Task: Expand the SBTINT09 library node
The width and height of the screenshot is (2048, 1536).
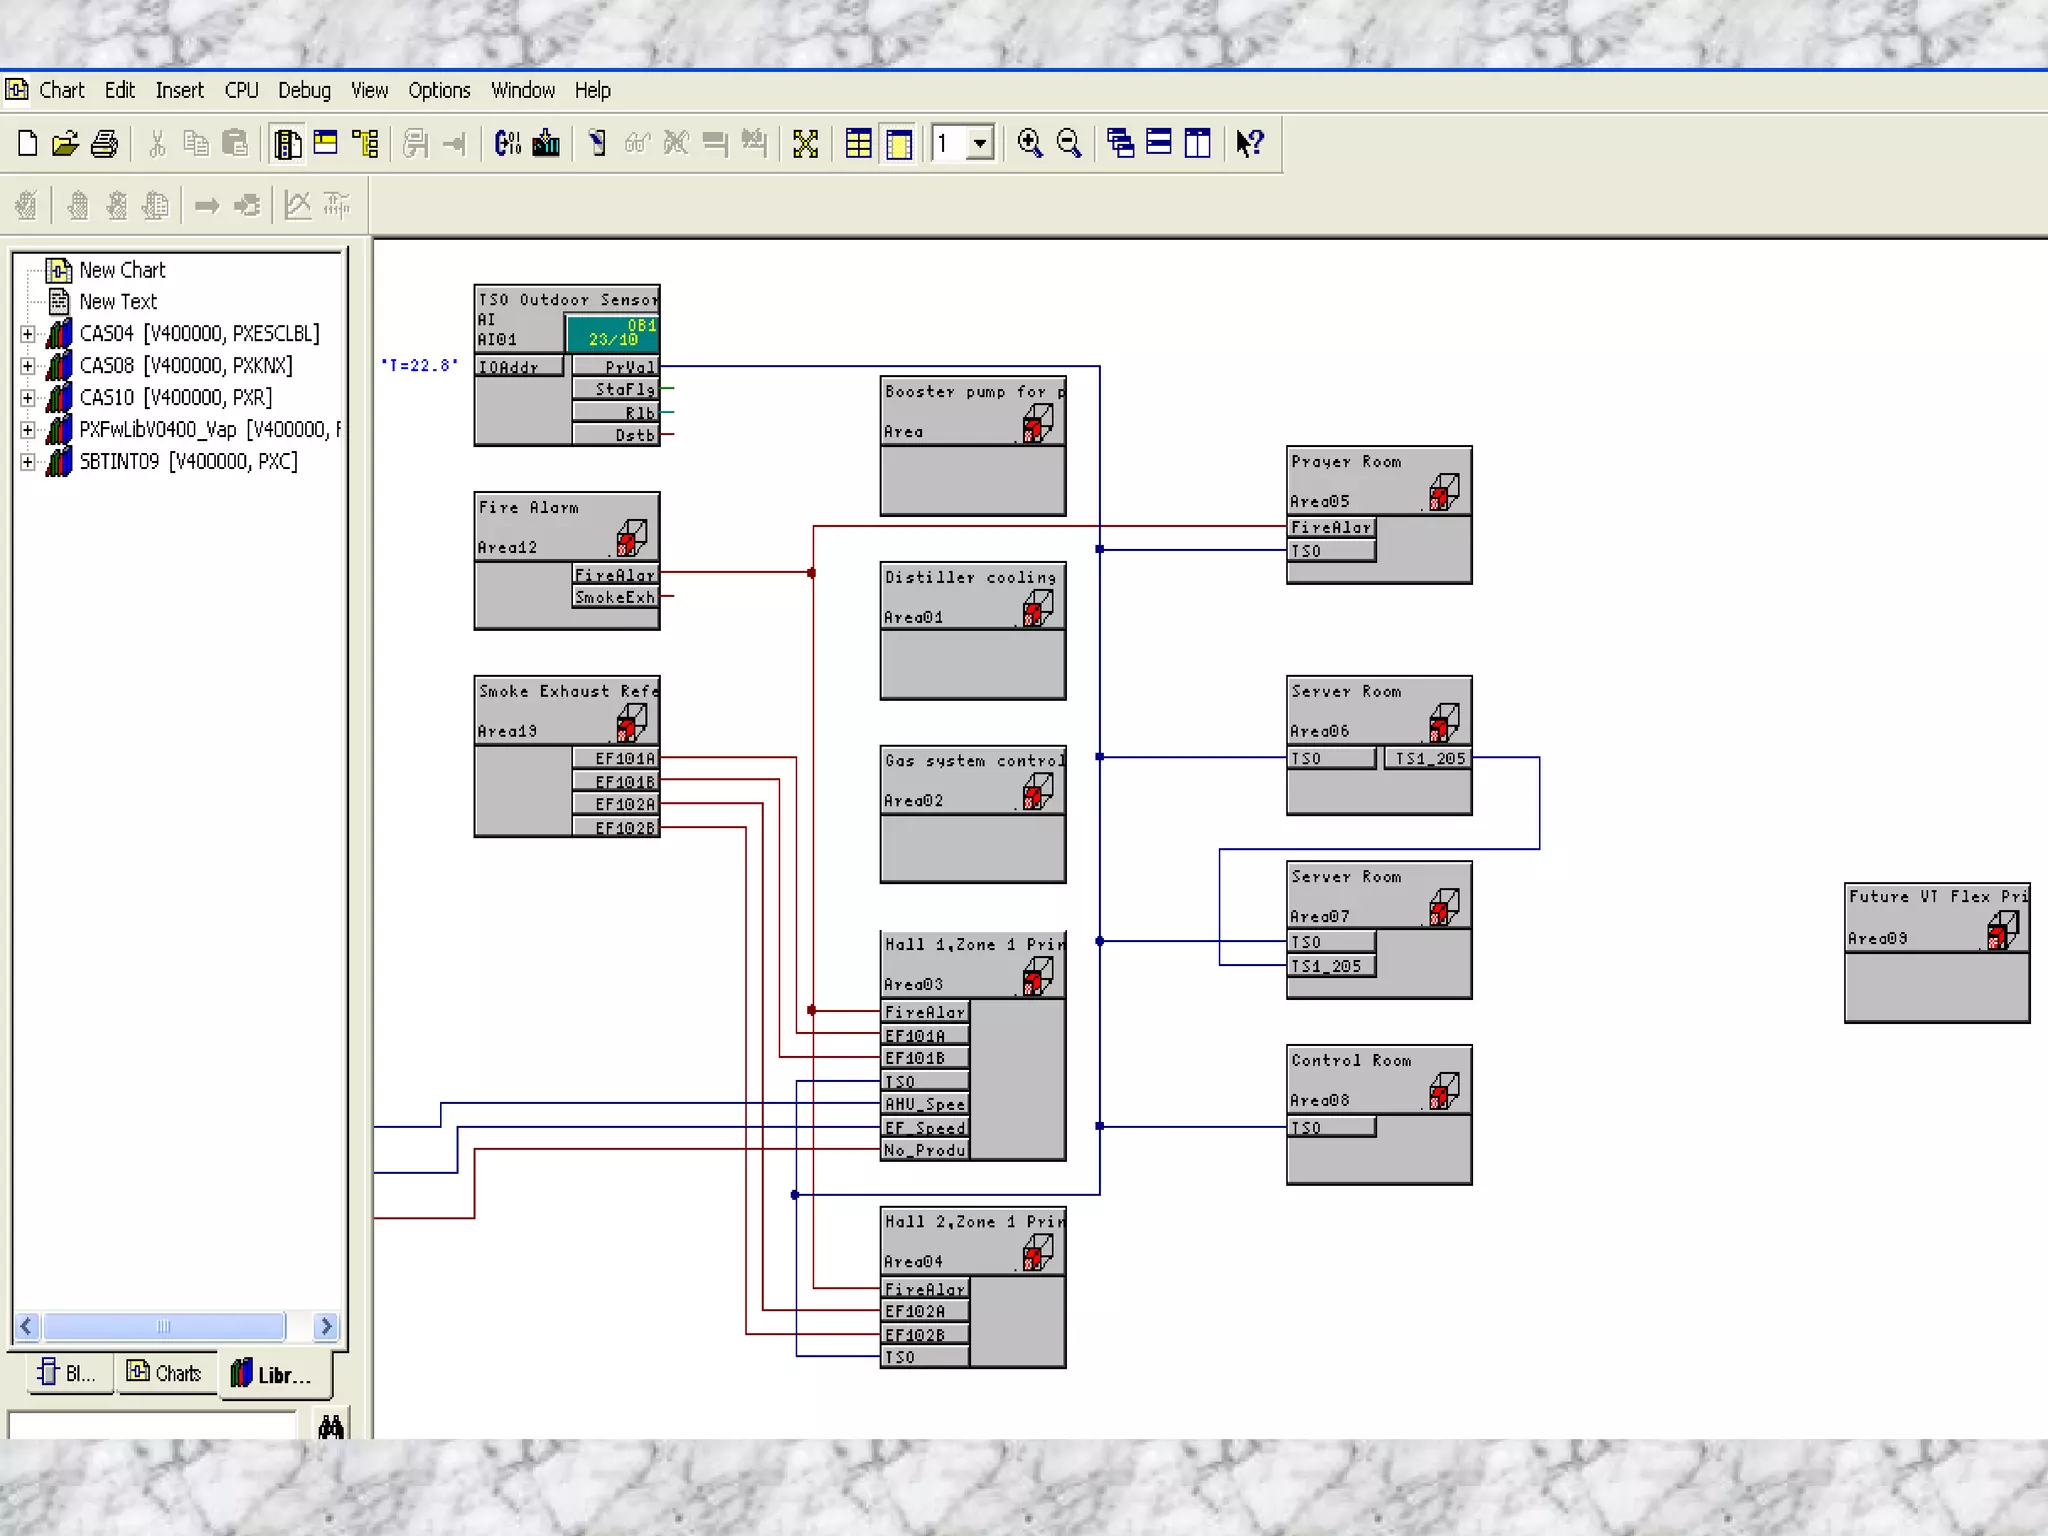Action: (28, 462)
